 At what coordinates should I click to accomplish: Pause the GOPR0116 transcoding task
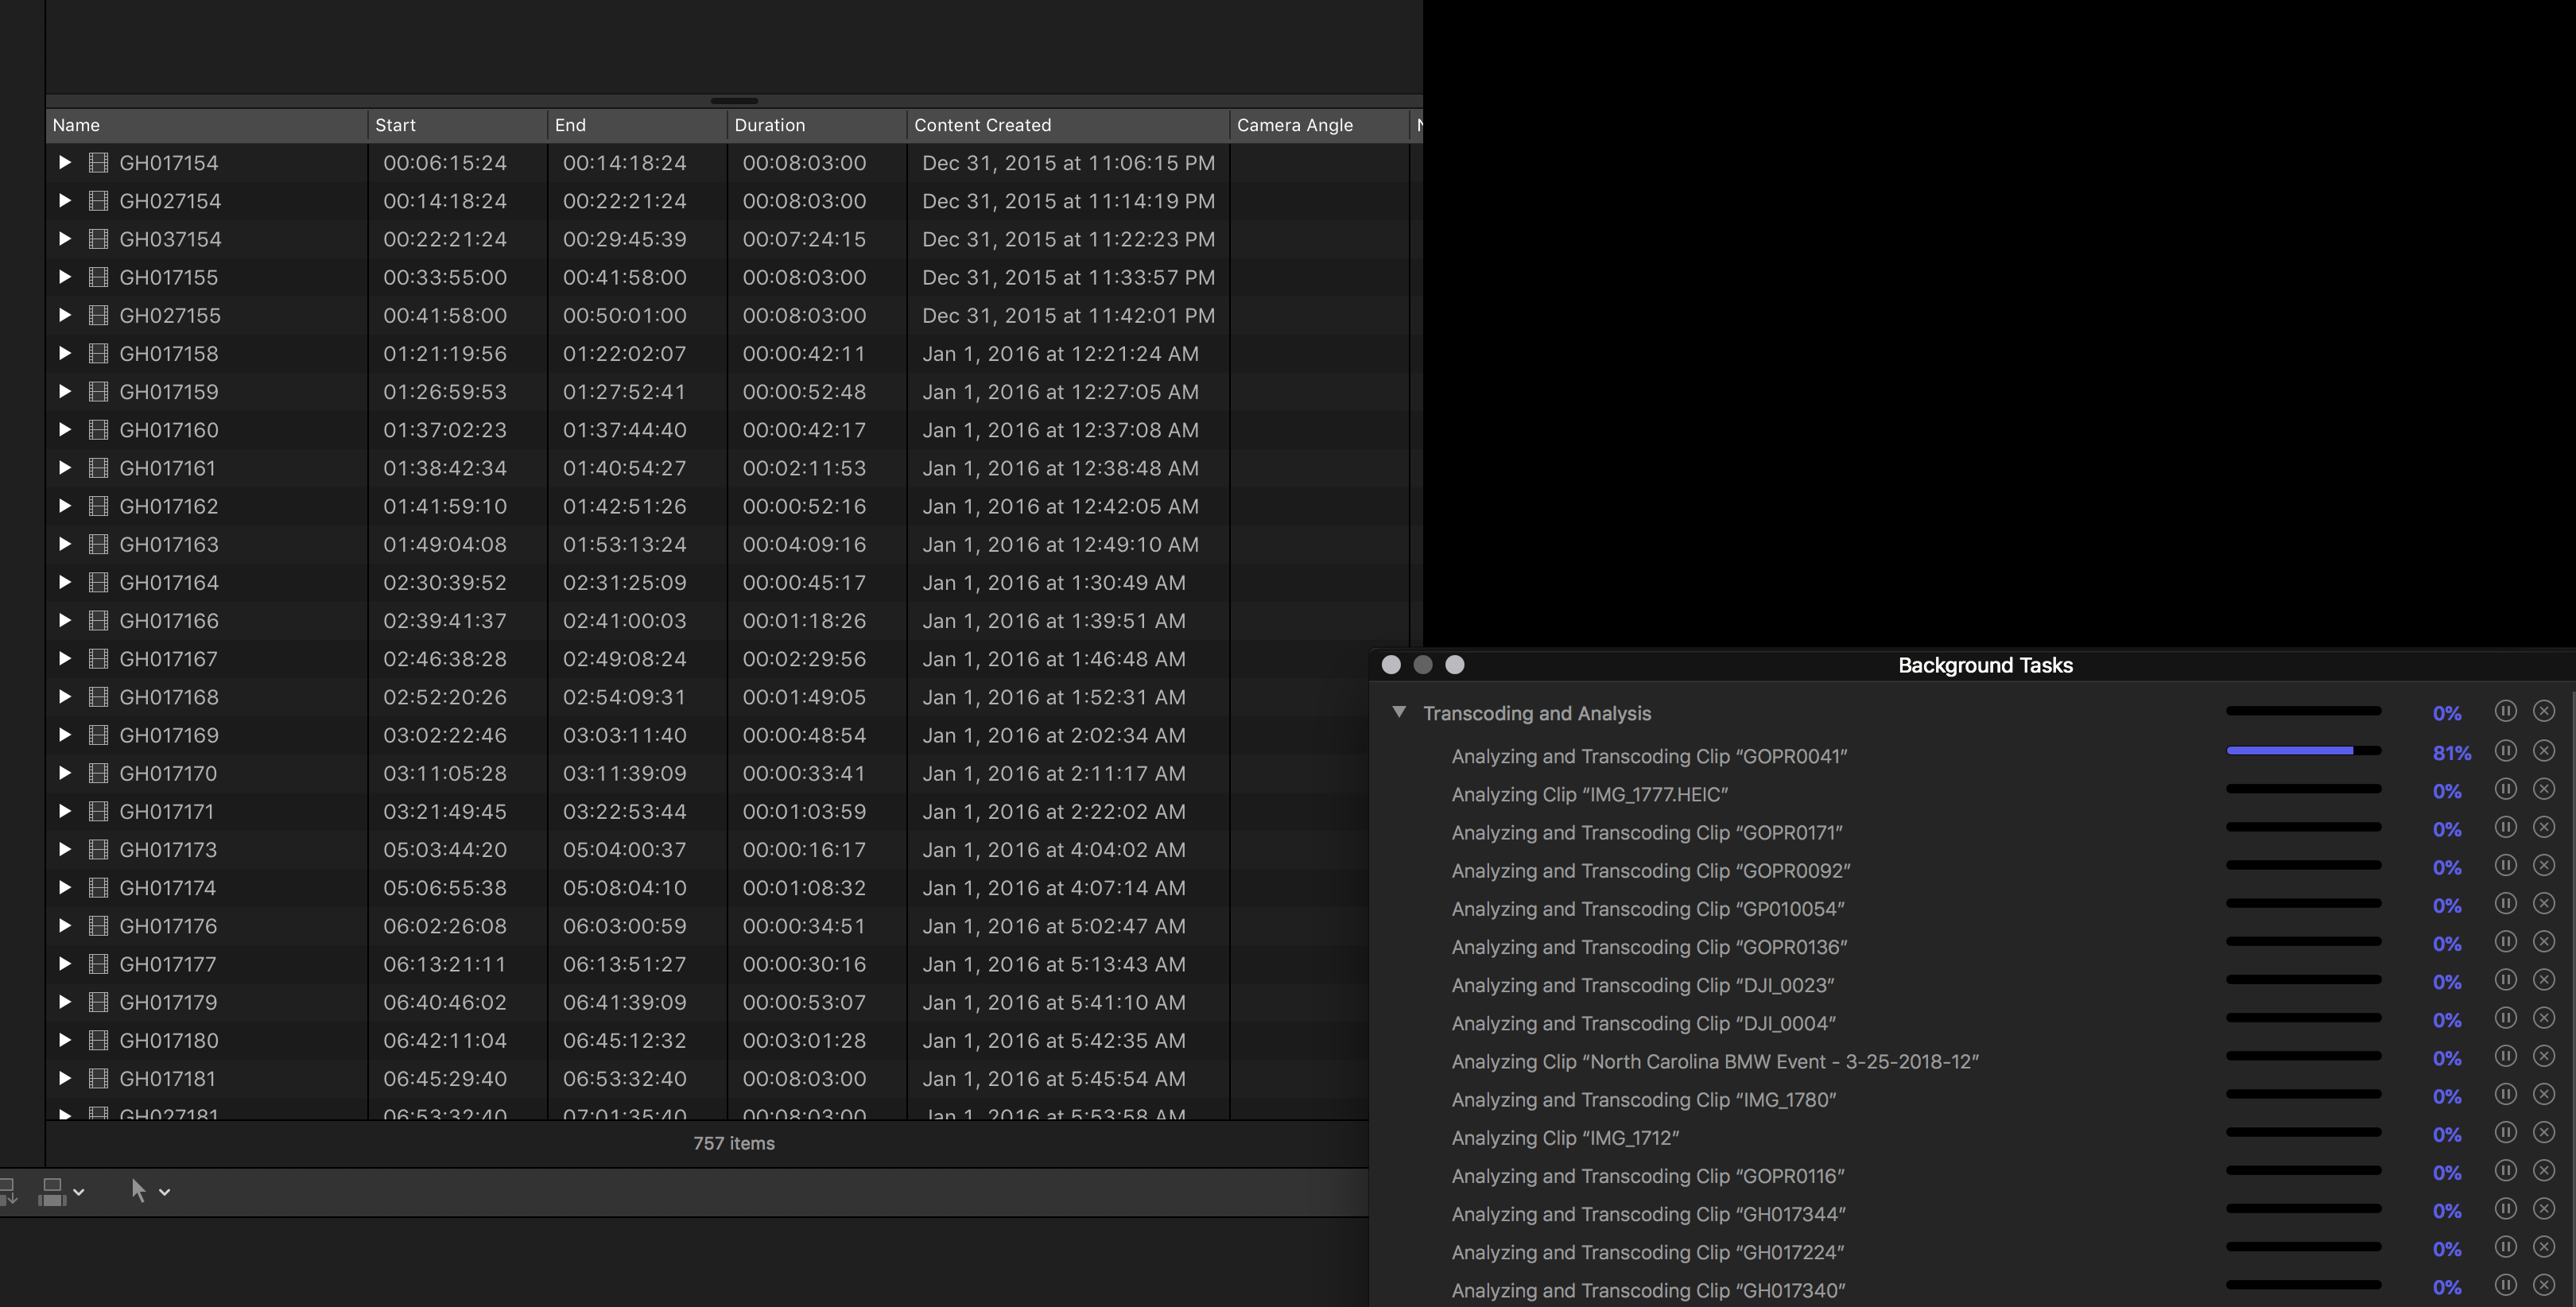pos(2505,1171)
